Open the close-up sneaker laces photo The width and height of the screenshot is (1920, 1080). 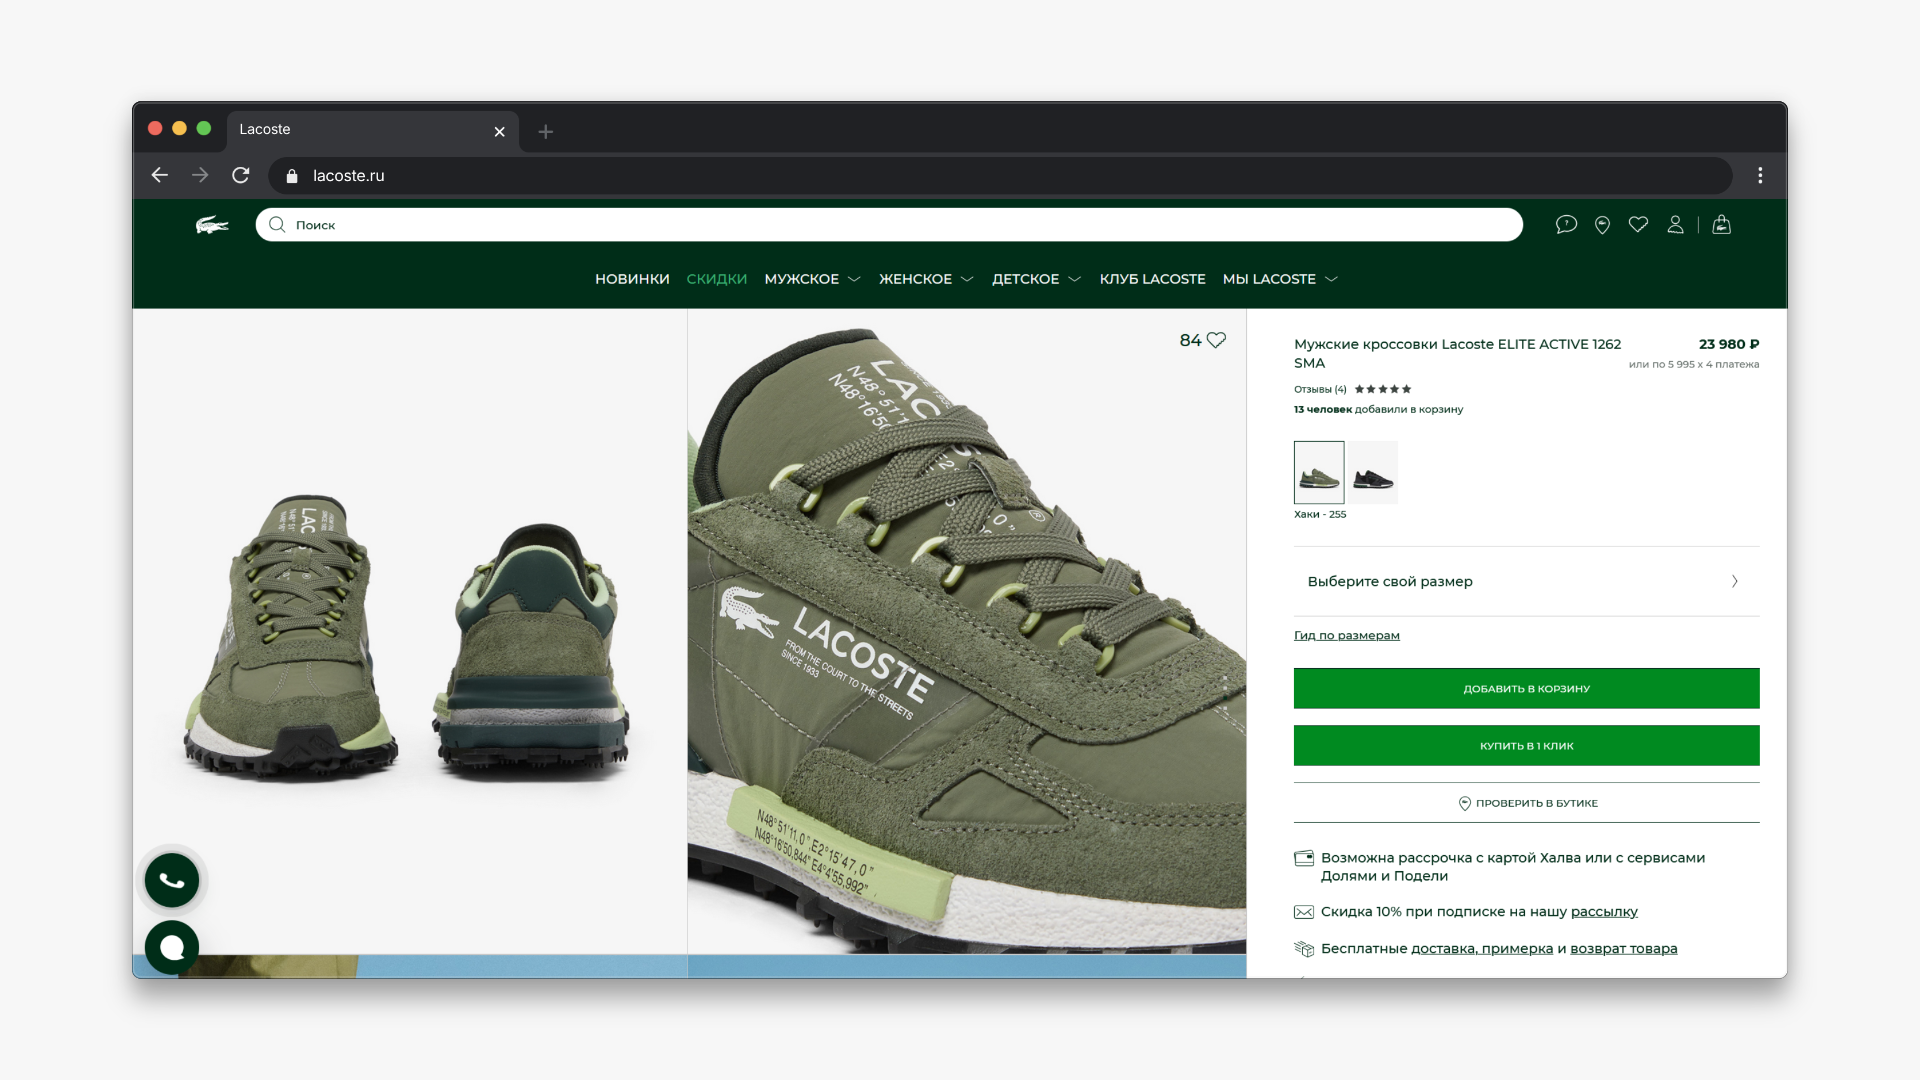pyautogui.click(x=967, y=631)
